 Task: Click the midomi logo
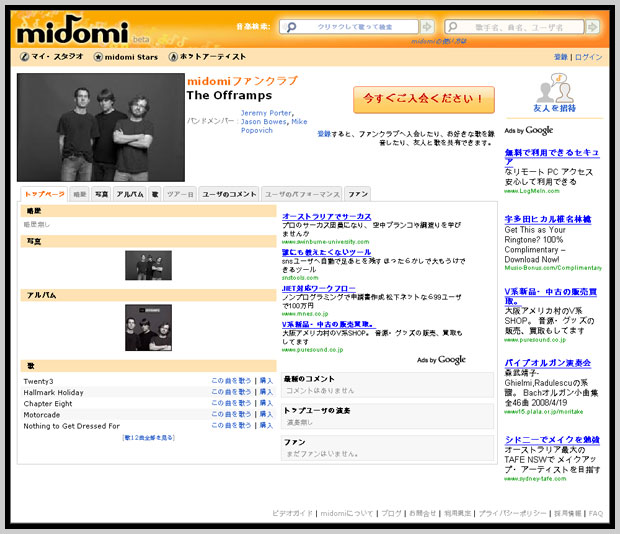[x=73, y=30]
